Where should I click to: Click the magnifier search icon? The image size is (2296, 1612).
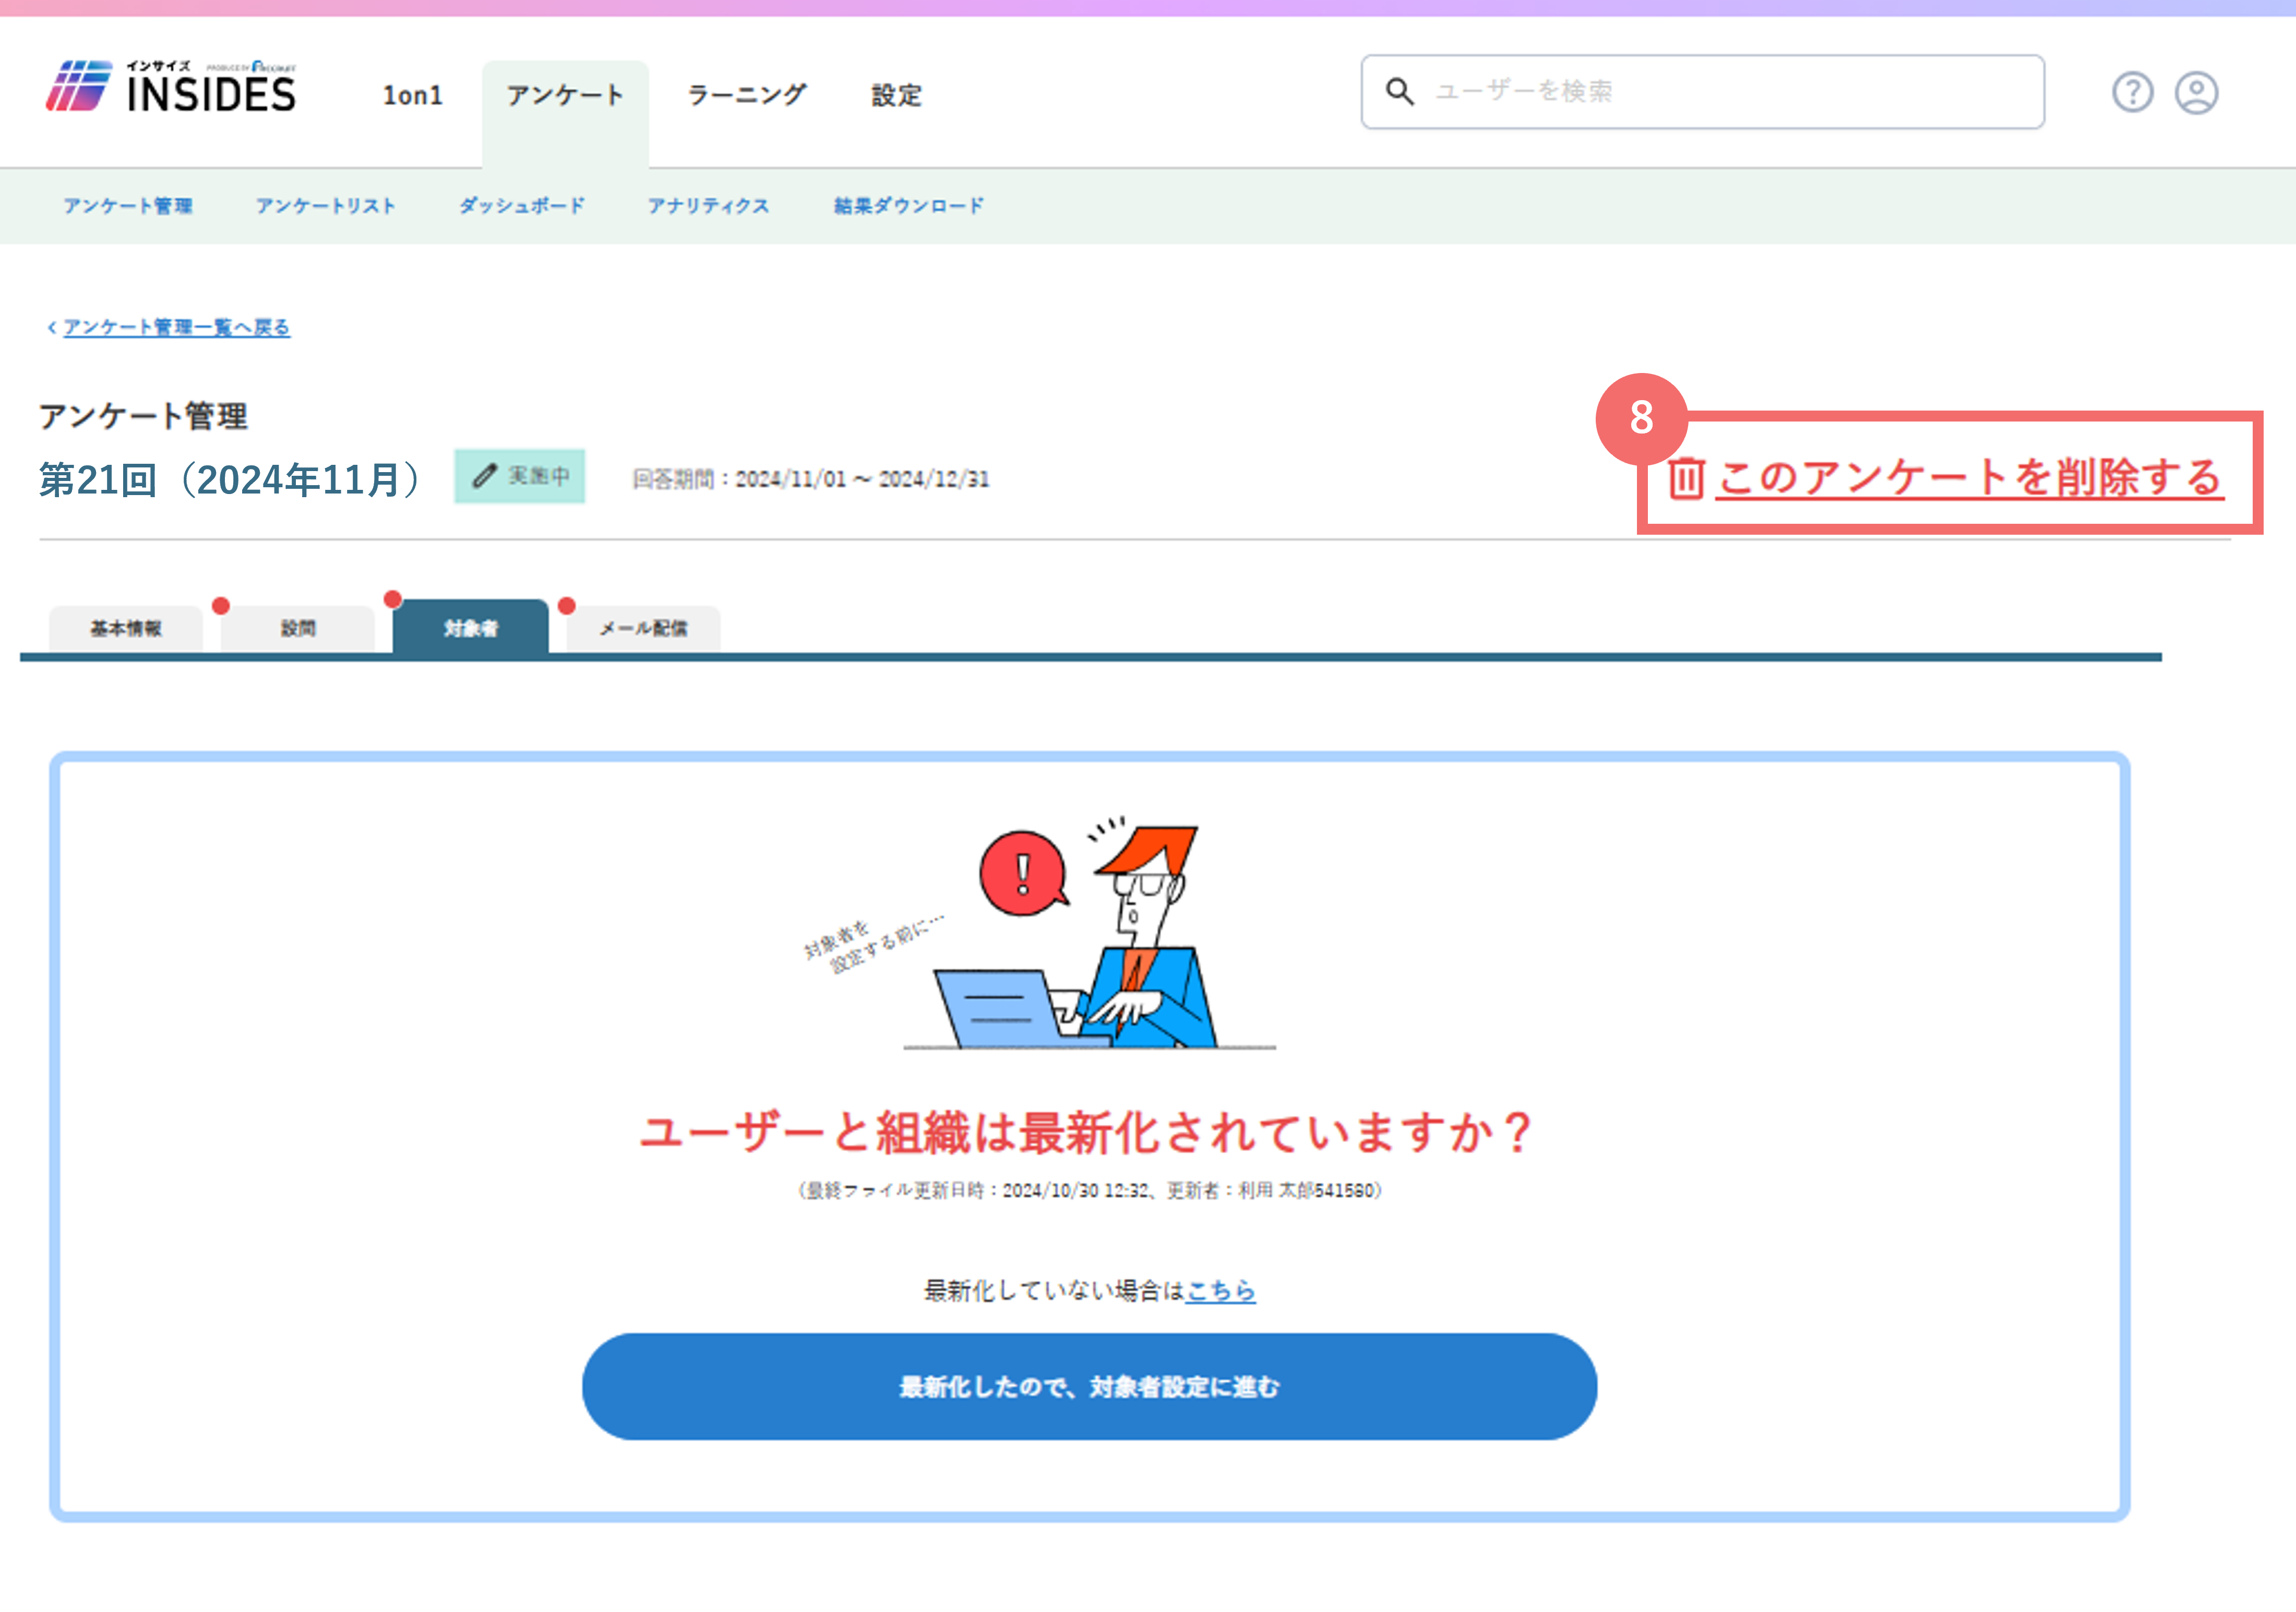(x=1400, y=91)
